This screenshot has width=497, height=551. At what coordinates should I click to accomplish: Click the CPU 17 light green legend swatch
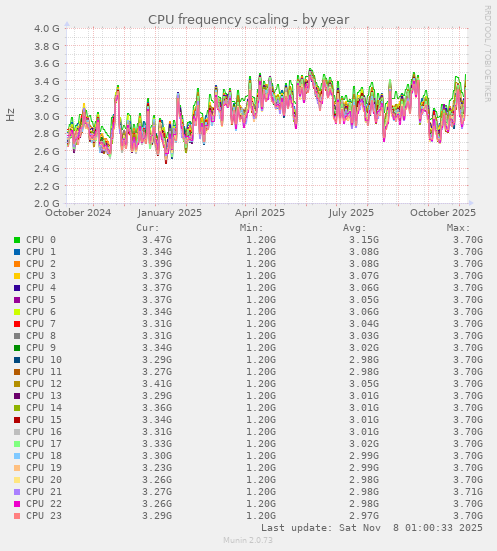tap(17, 444)
